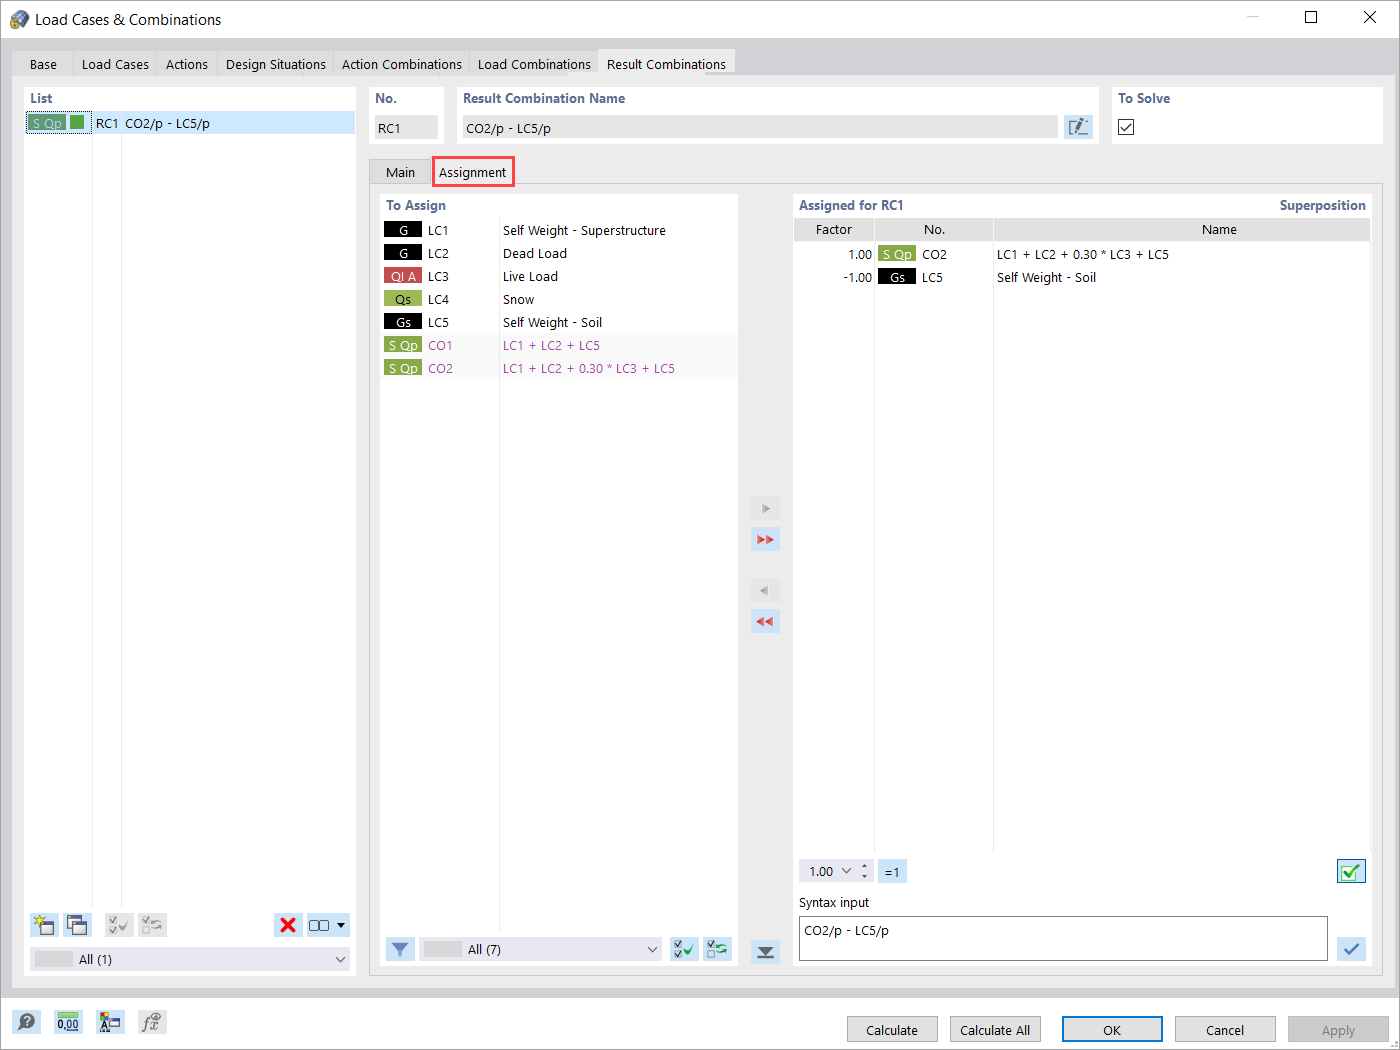
Task: Click the Apply button
Action: (1338, 1030)
